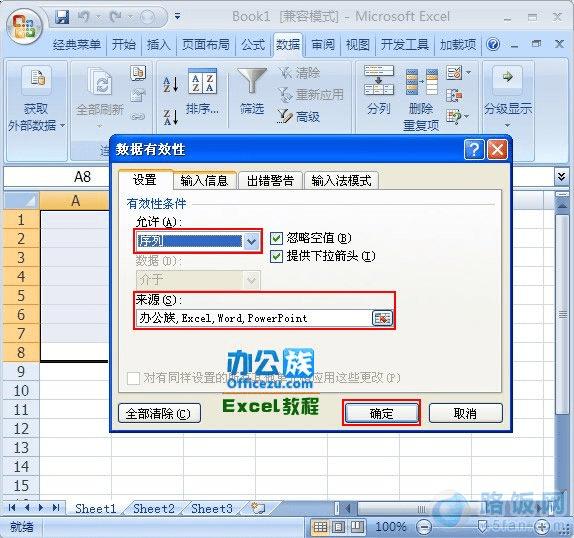Open the Review ribbon tab

pos(323,45)
